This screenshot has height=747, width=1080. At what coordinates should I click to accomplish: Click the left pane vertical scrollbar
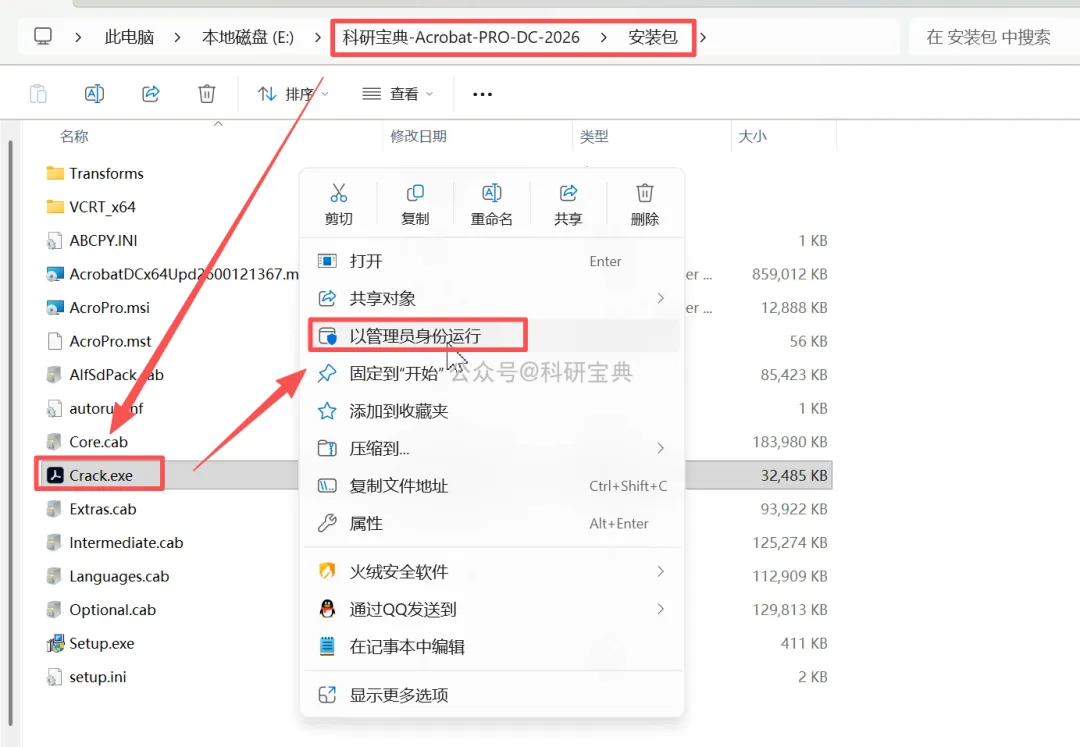(x=10, y=432)
